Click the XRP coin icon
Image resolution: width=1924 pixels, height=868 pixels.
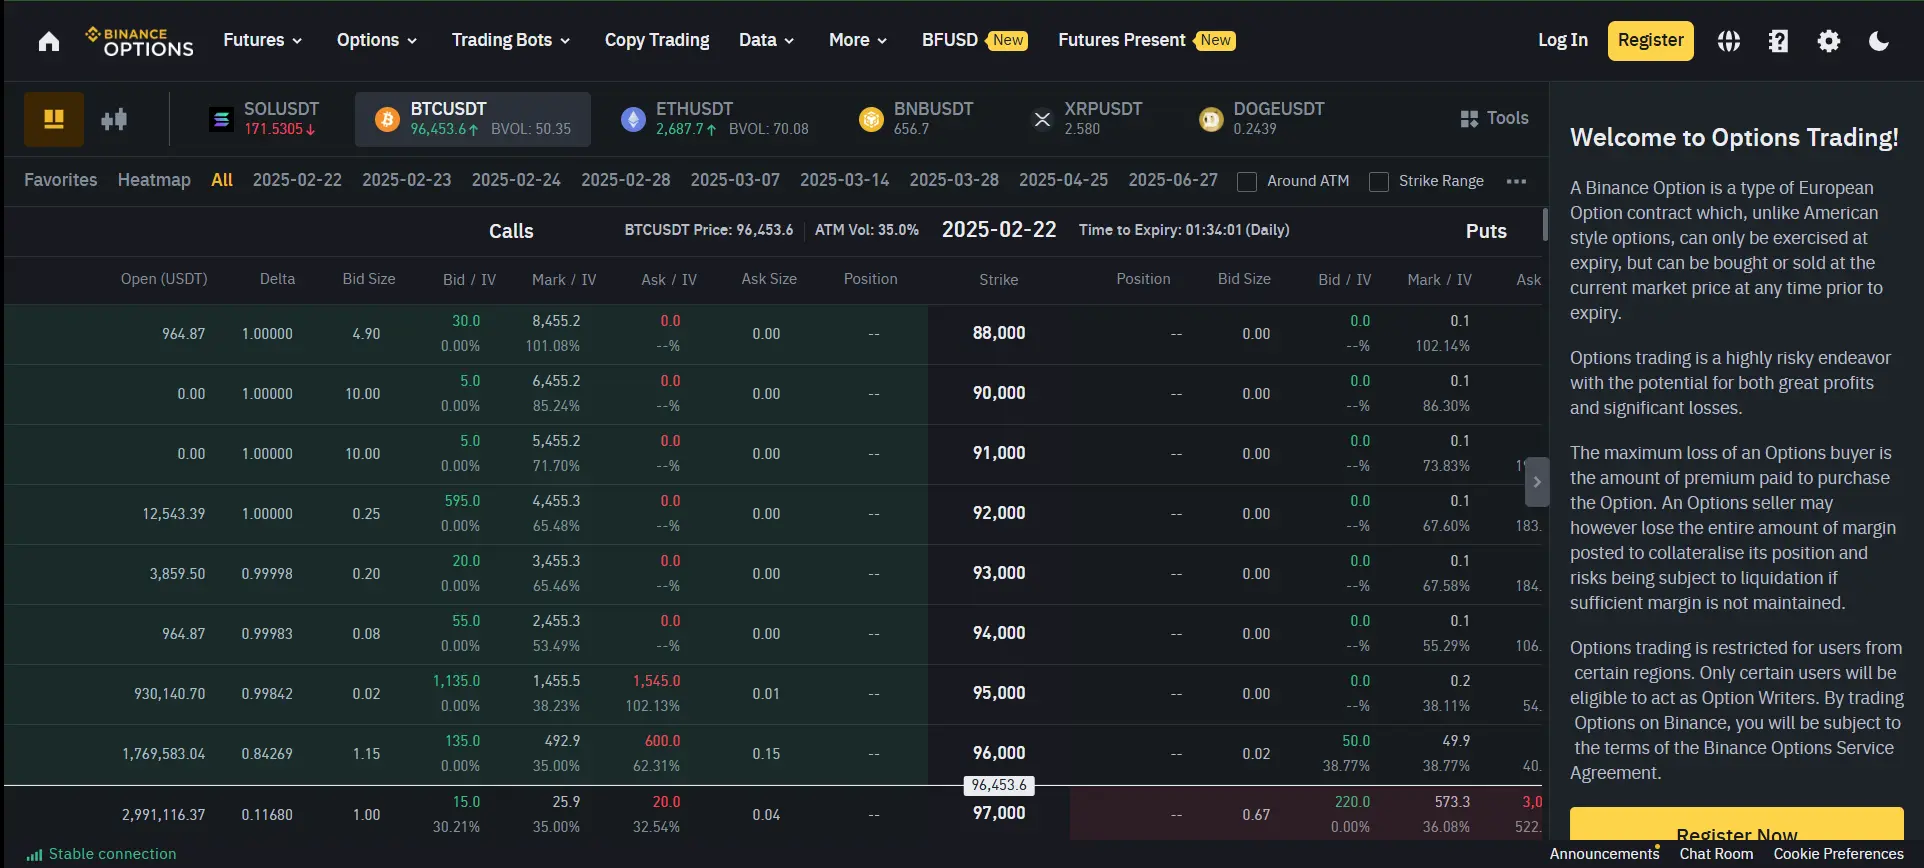click(x=1042, y=120)
